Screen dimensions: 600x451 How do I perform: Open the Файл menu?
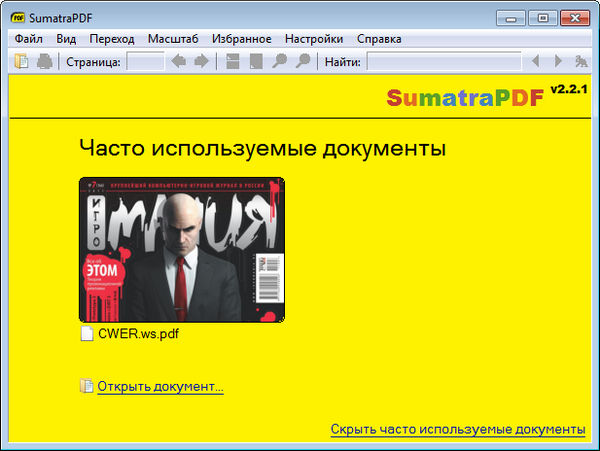28,39
